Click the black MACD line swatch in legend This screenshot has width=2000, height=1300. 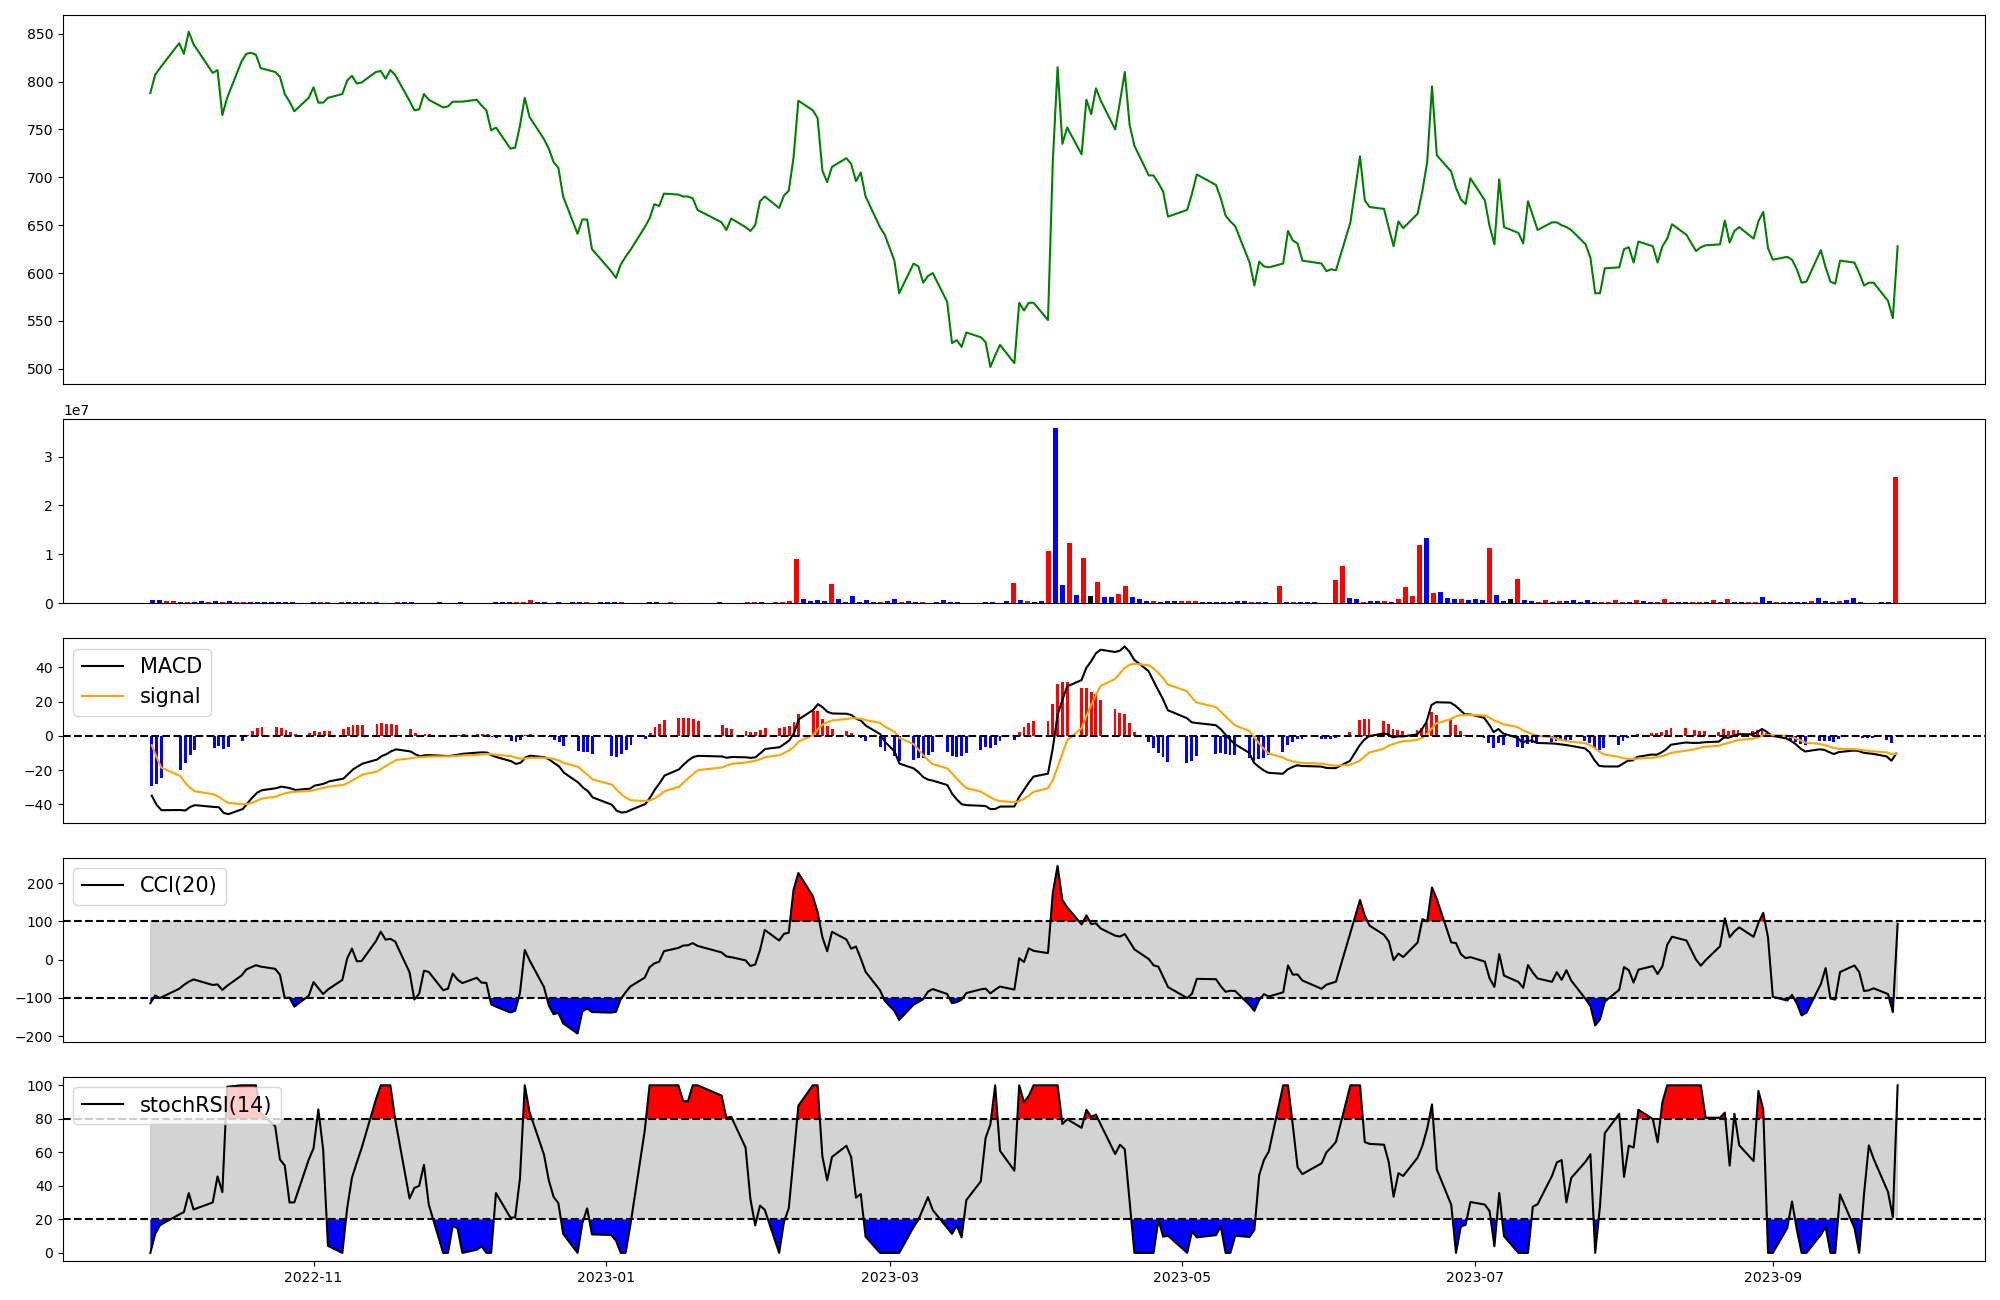102,666
